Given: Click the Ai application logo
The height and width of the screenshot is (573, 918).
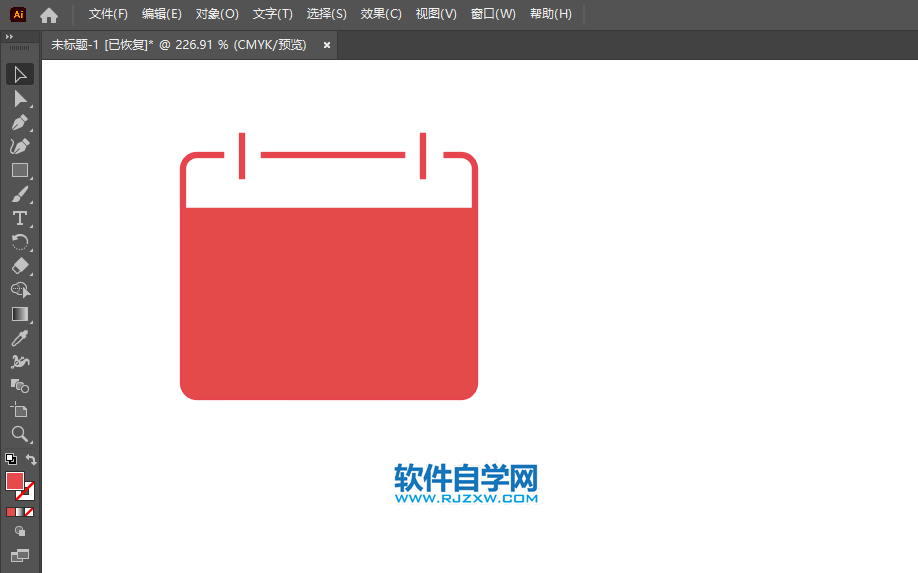Looking at the screenshot, I should coord(18,15).
